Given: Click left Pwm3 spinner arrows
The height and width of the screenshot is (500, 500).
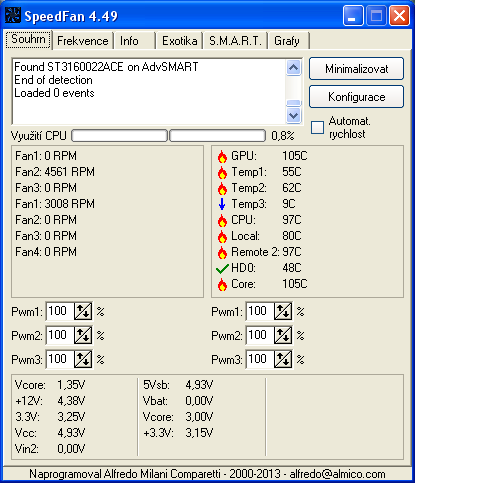Looking at the screenshot, I should pyautogui.click(x=83, y=359).
